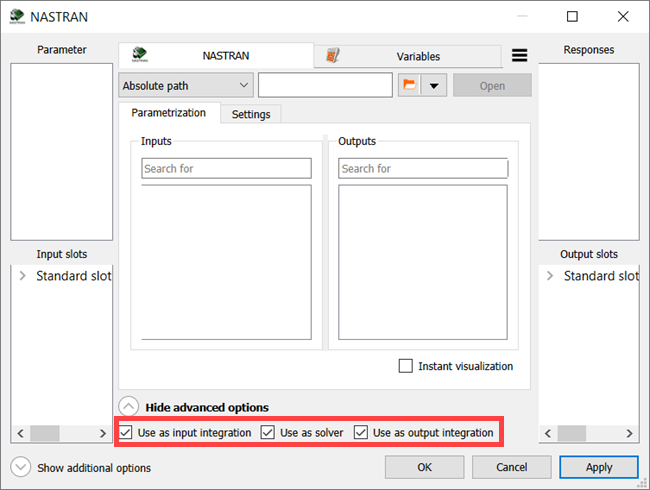
Task: Expand the Output slots Standard slot item
Action: (550, 276)
